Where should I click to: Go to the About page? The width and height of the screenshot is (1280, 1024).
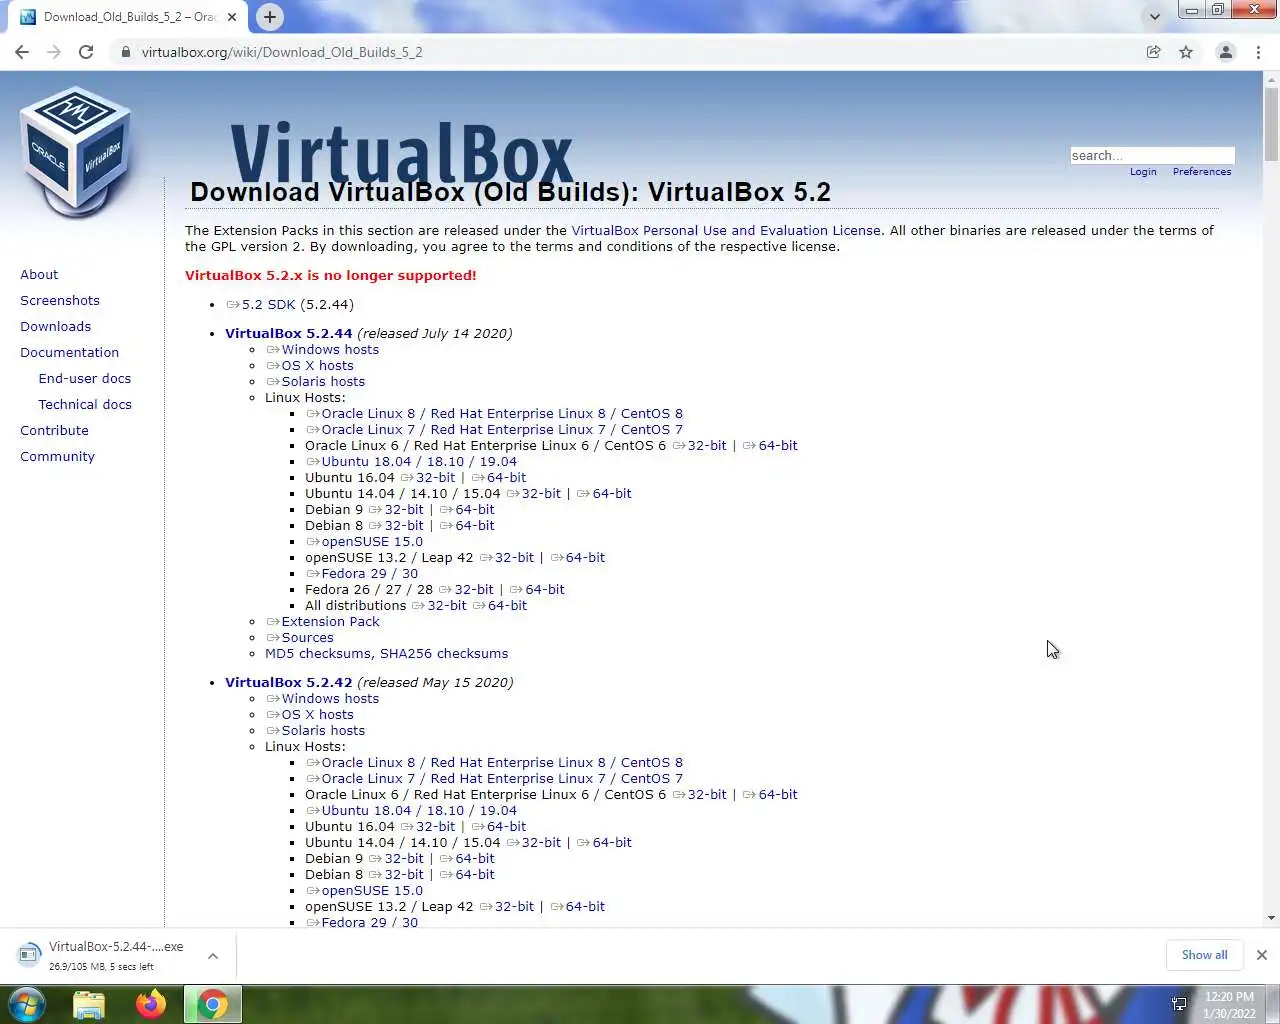pyautogui.click(x=39, y=275)
